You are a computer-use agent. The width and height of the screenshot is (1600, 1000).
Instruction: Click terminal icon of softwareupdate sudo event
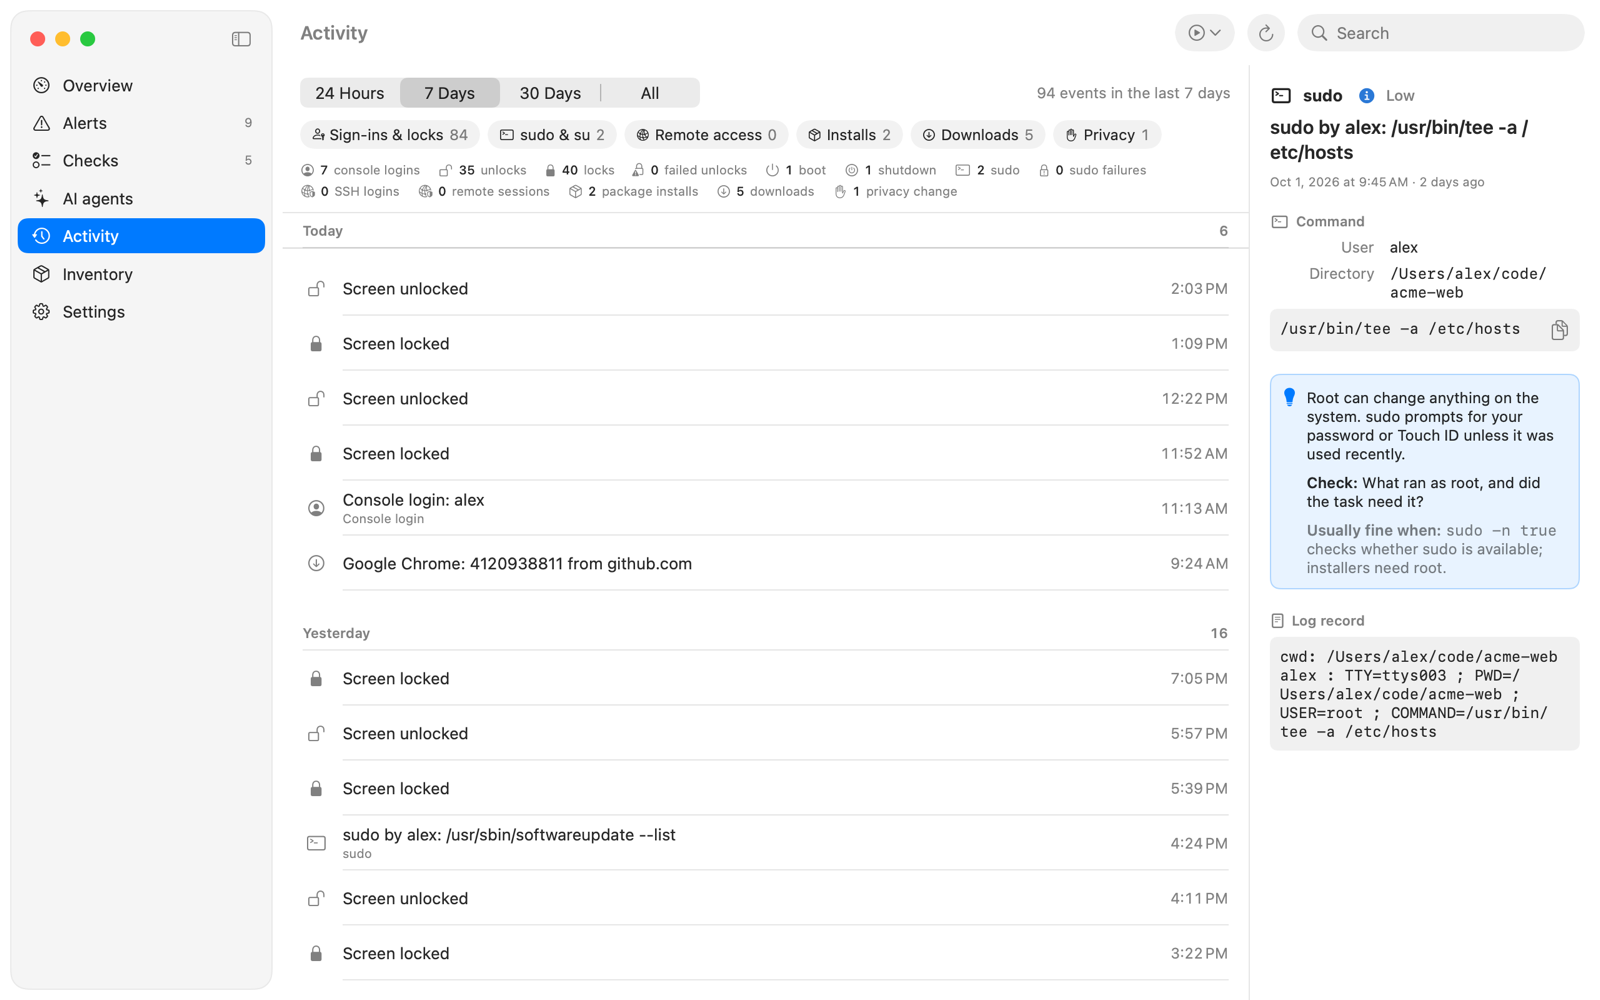click(316, 844)
